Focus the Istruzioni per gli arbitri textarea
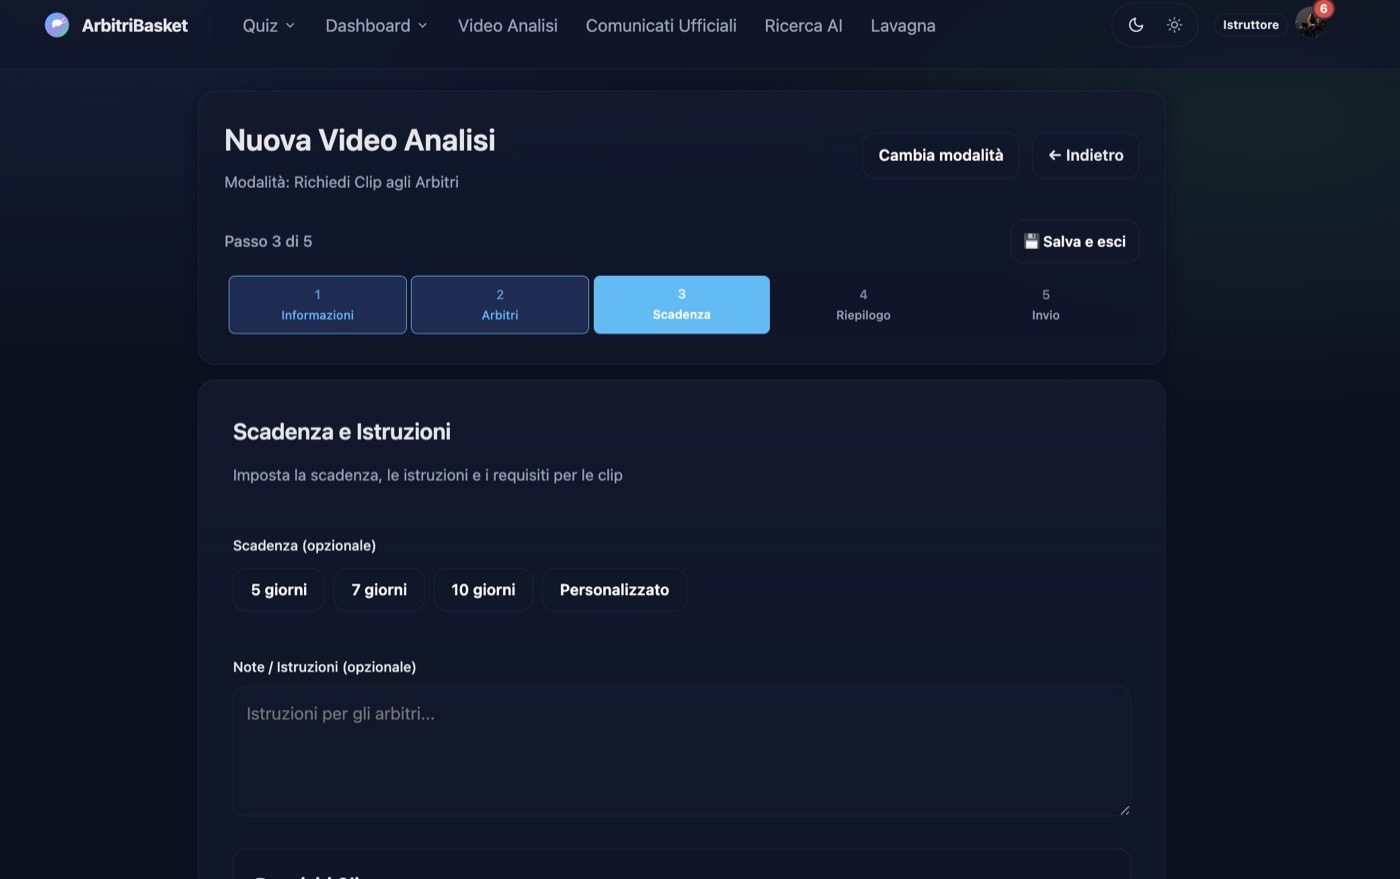The height and width of the screenshot is (879, 1400). point(682,751)
